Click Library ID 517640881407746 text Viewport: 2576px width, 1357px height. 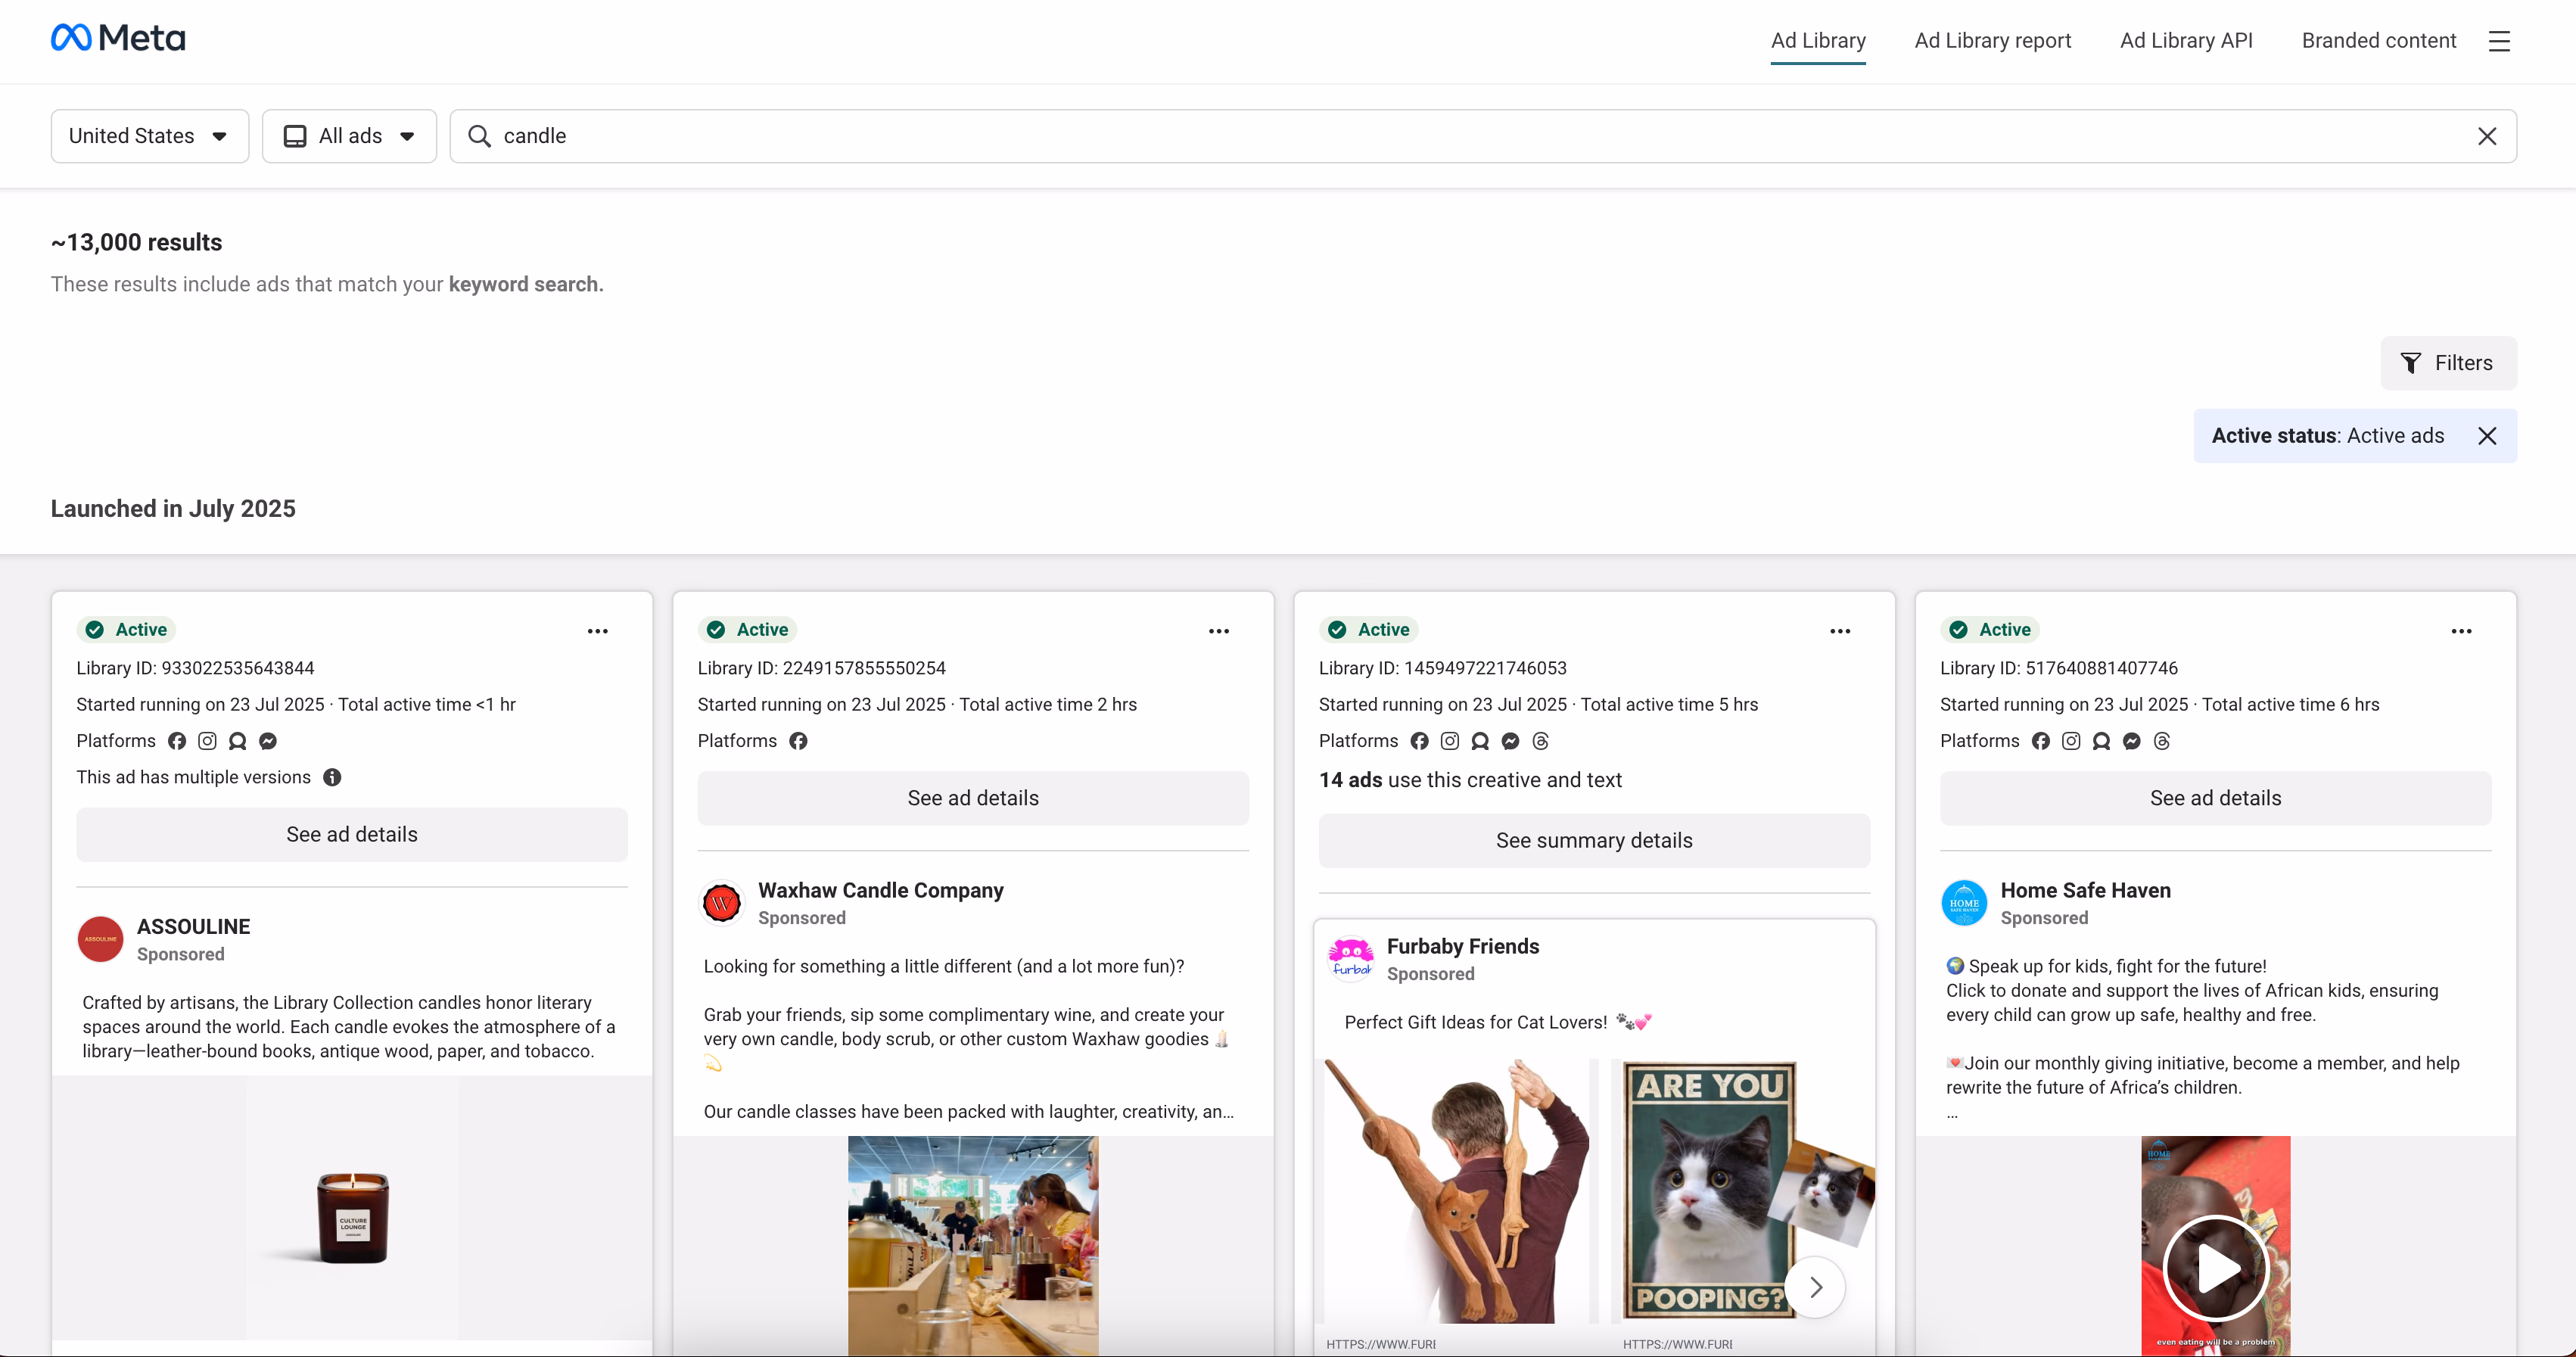pyautogui.click(x=2058, y=668)
